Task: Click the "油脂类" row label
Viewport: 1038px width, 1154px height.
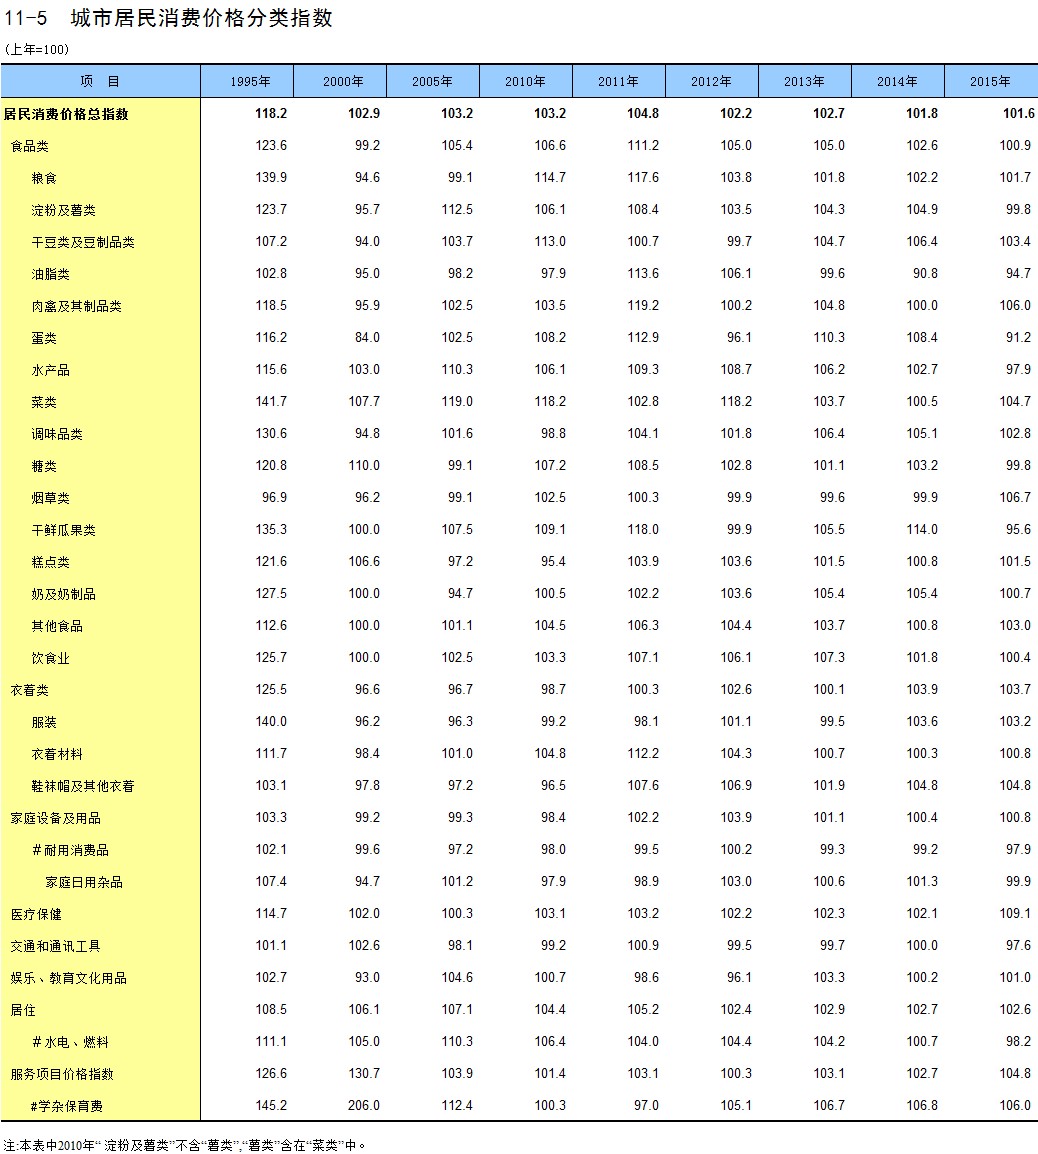Action: tap(50, 274)
